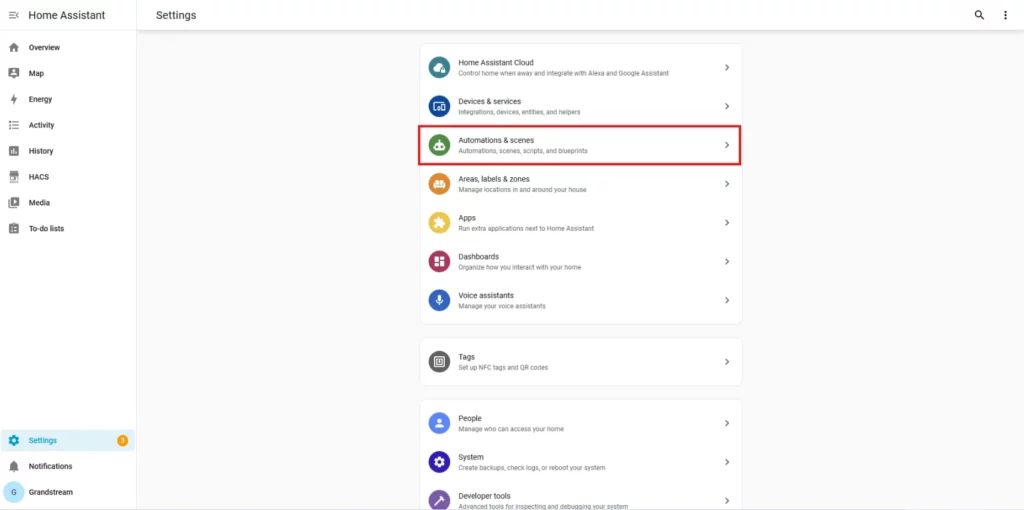Screen dimensions: 1024x510
Task: Open Voice assistants settings entry
Action: coord(581,300)
